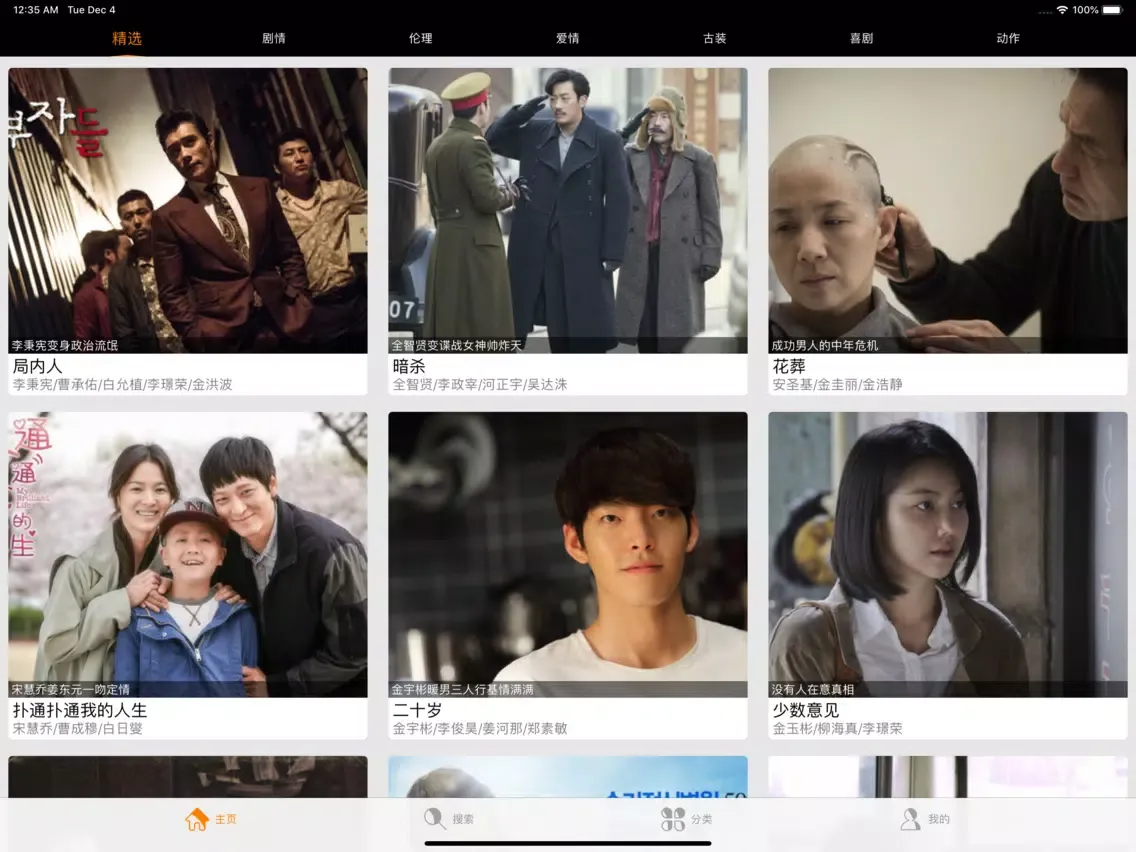Switch to the 伦理 tab

420,38
